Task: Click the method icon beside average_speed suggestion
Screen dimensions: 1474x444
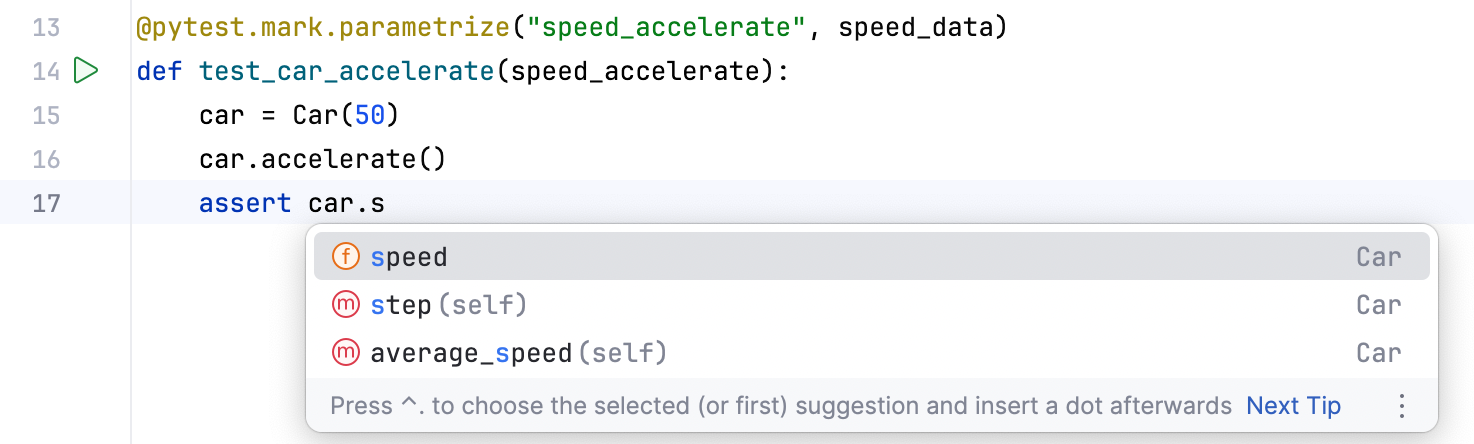Action: tap(345, 352)
